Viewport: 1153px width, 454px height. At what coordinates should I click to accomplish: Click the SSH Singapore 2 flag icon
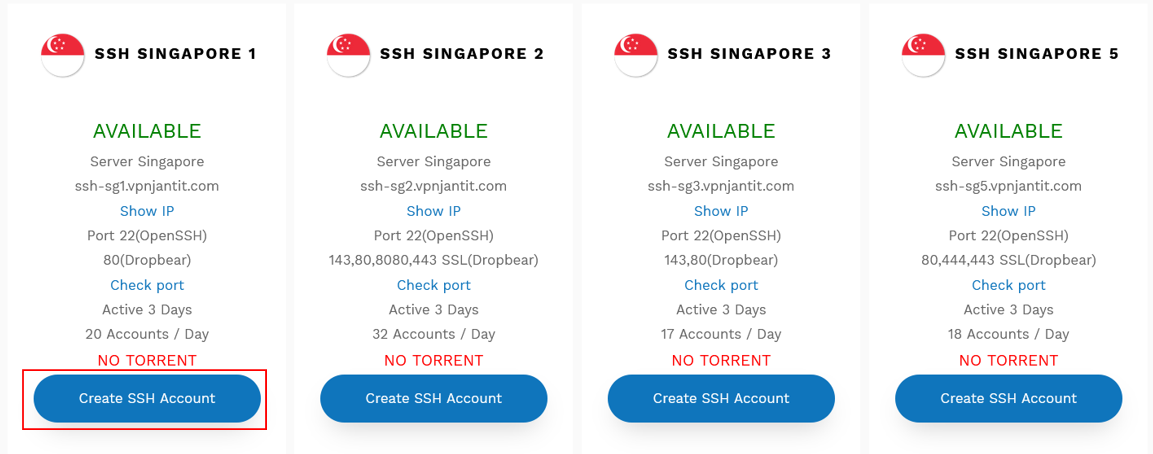(348, 54)
